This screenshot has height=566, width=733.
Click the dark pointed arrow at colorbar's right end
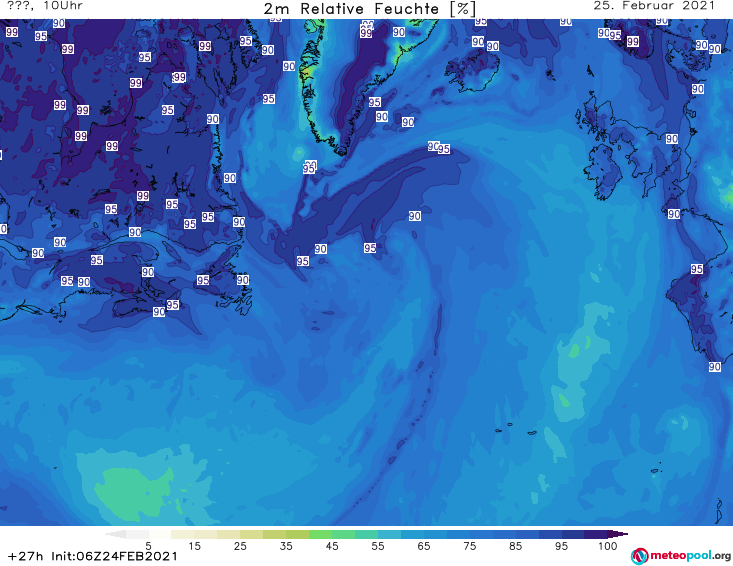click(x=618, y=534)
